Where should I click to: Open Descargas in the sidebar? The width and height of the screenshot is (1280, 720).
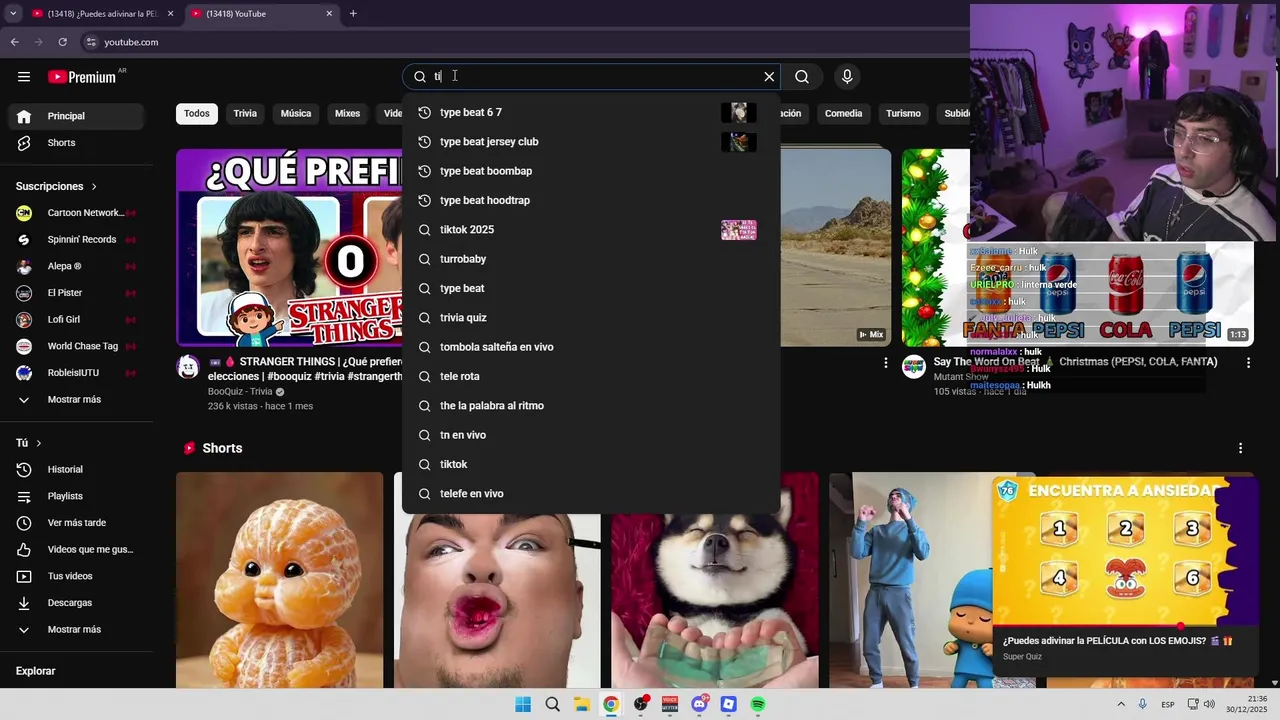76,603
